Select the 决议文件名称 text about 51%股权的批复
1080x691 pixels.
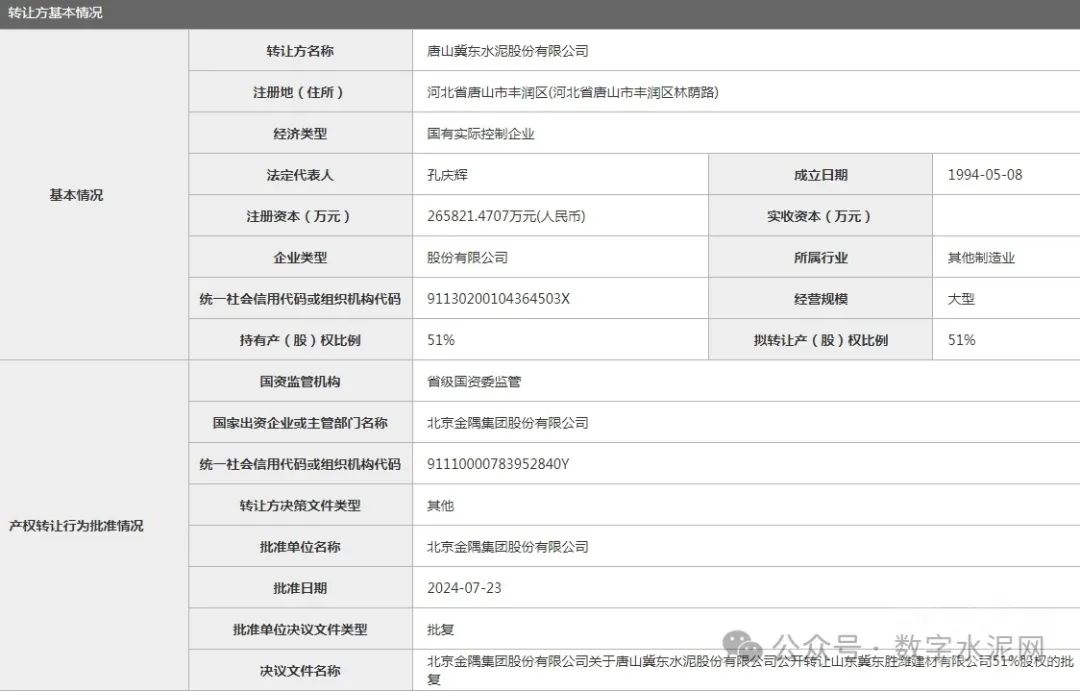pos(751,670)
